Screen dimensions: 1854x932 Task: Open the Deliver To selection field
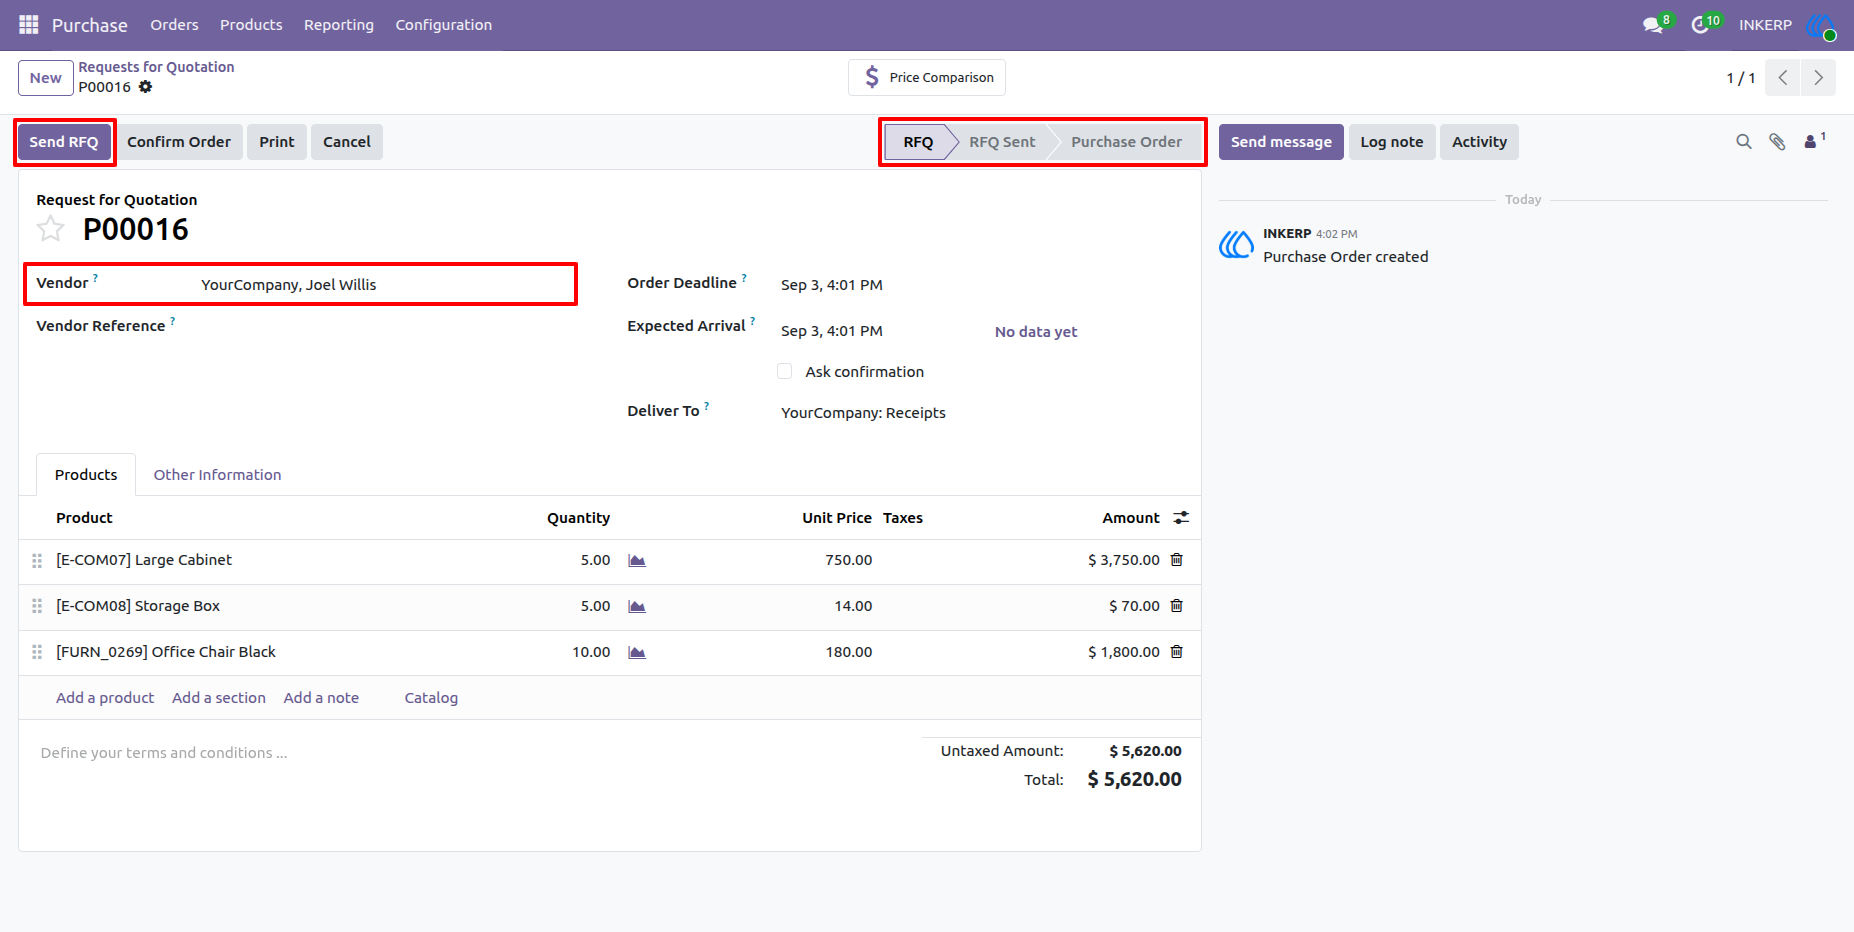(x=980, y=413)
